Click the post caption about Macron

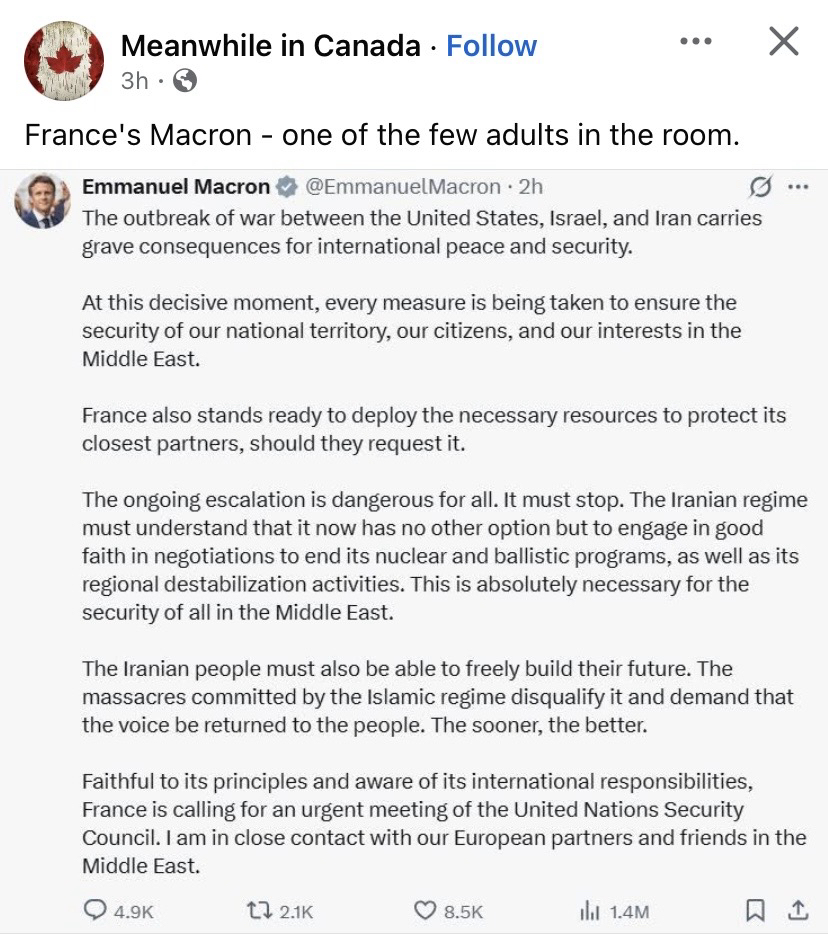[x=382, y=135]
